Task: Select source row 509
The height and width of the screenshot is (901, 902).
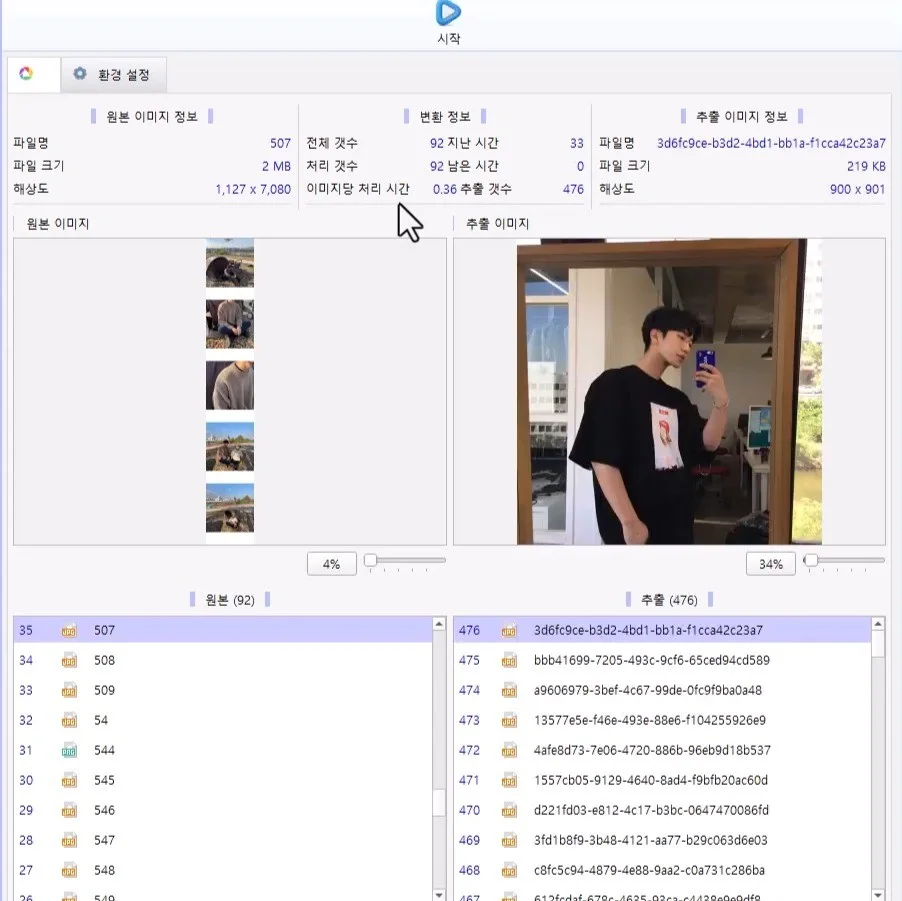Action: (223, 690)
